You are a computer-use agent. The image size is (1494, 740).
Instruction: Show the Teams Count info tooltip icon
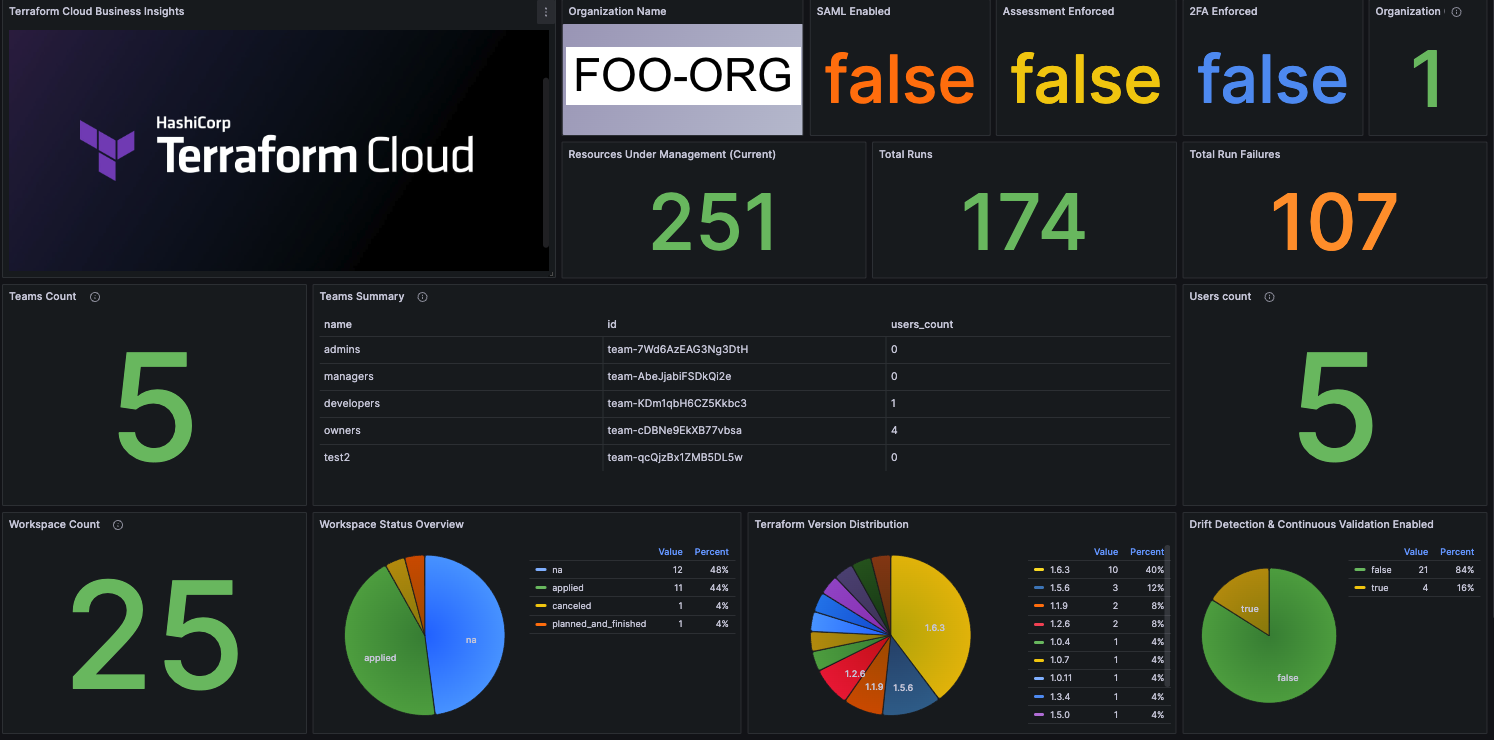pyautogui.click(x=95, y=297)
